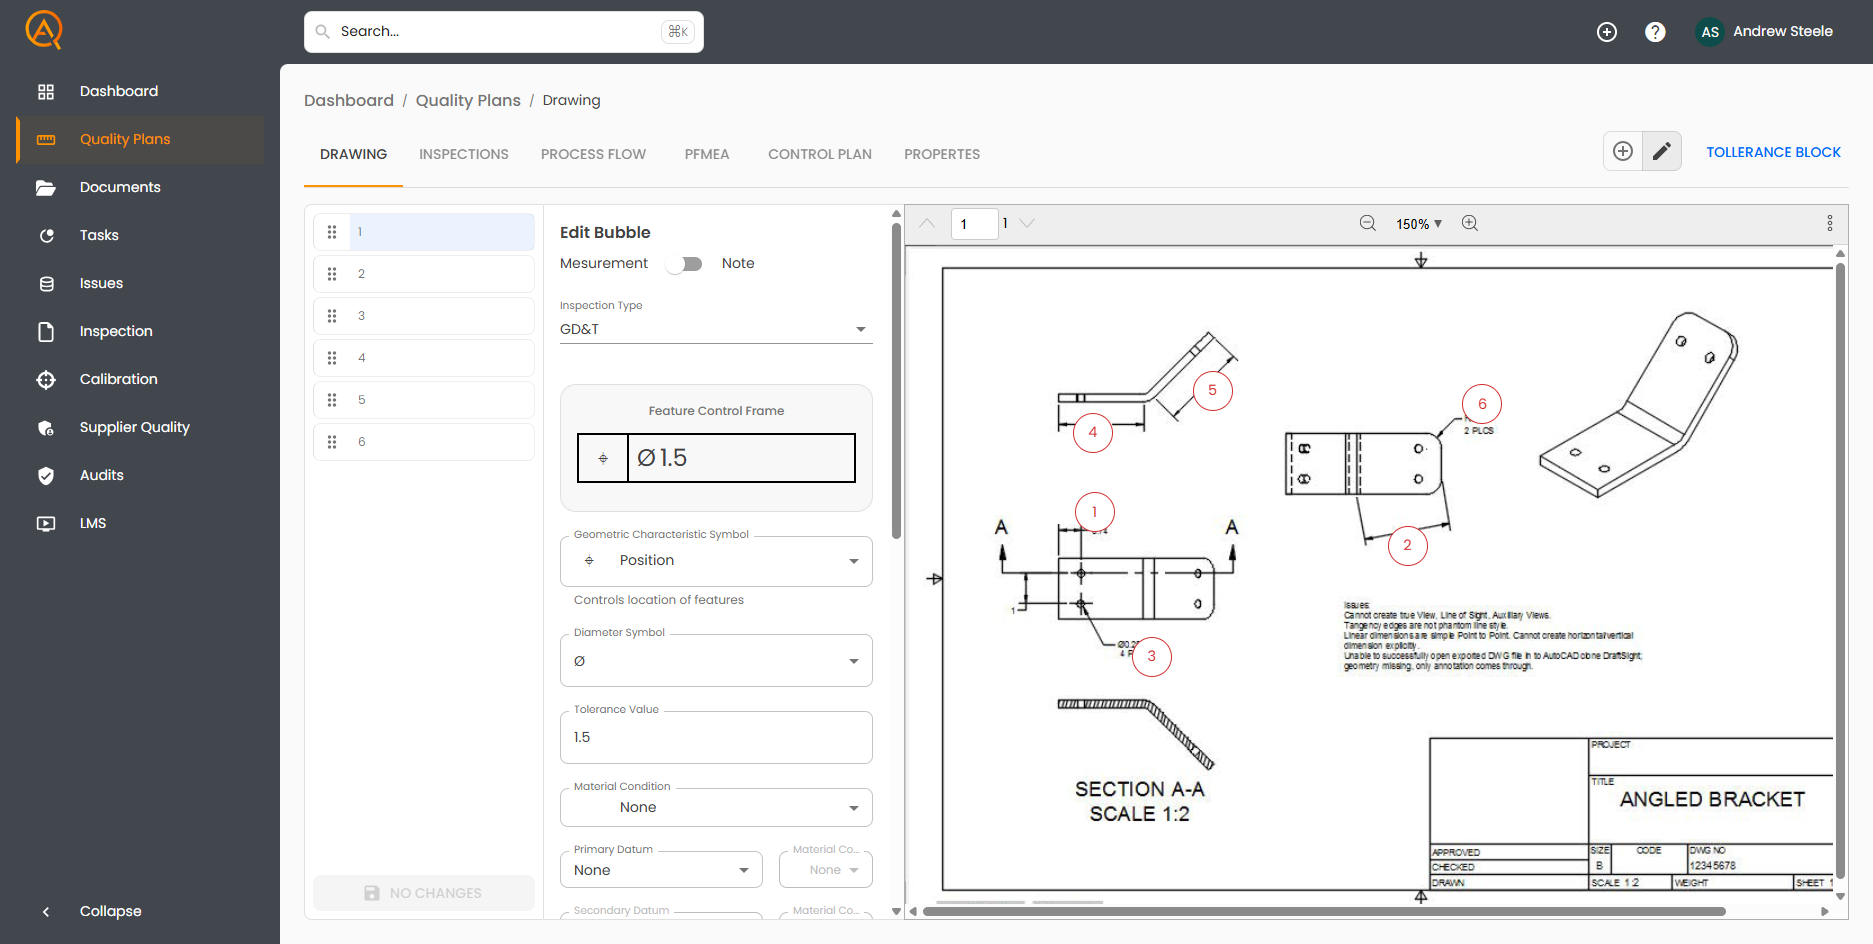Click the add new item plus icon
Screen dimensions: 1873x944
[1623, 151]
